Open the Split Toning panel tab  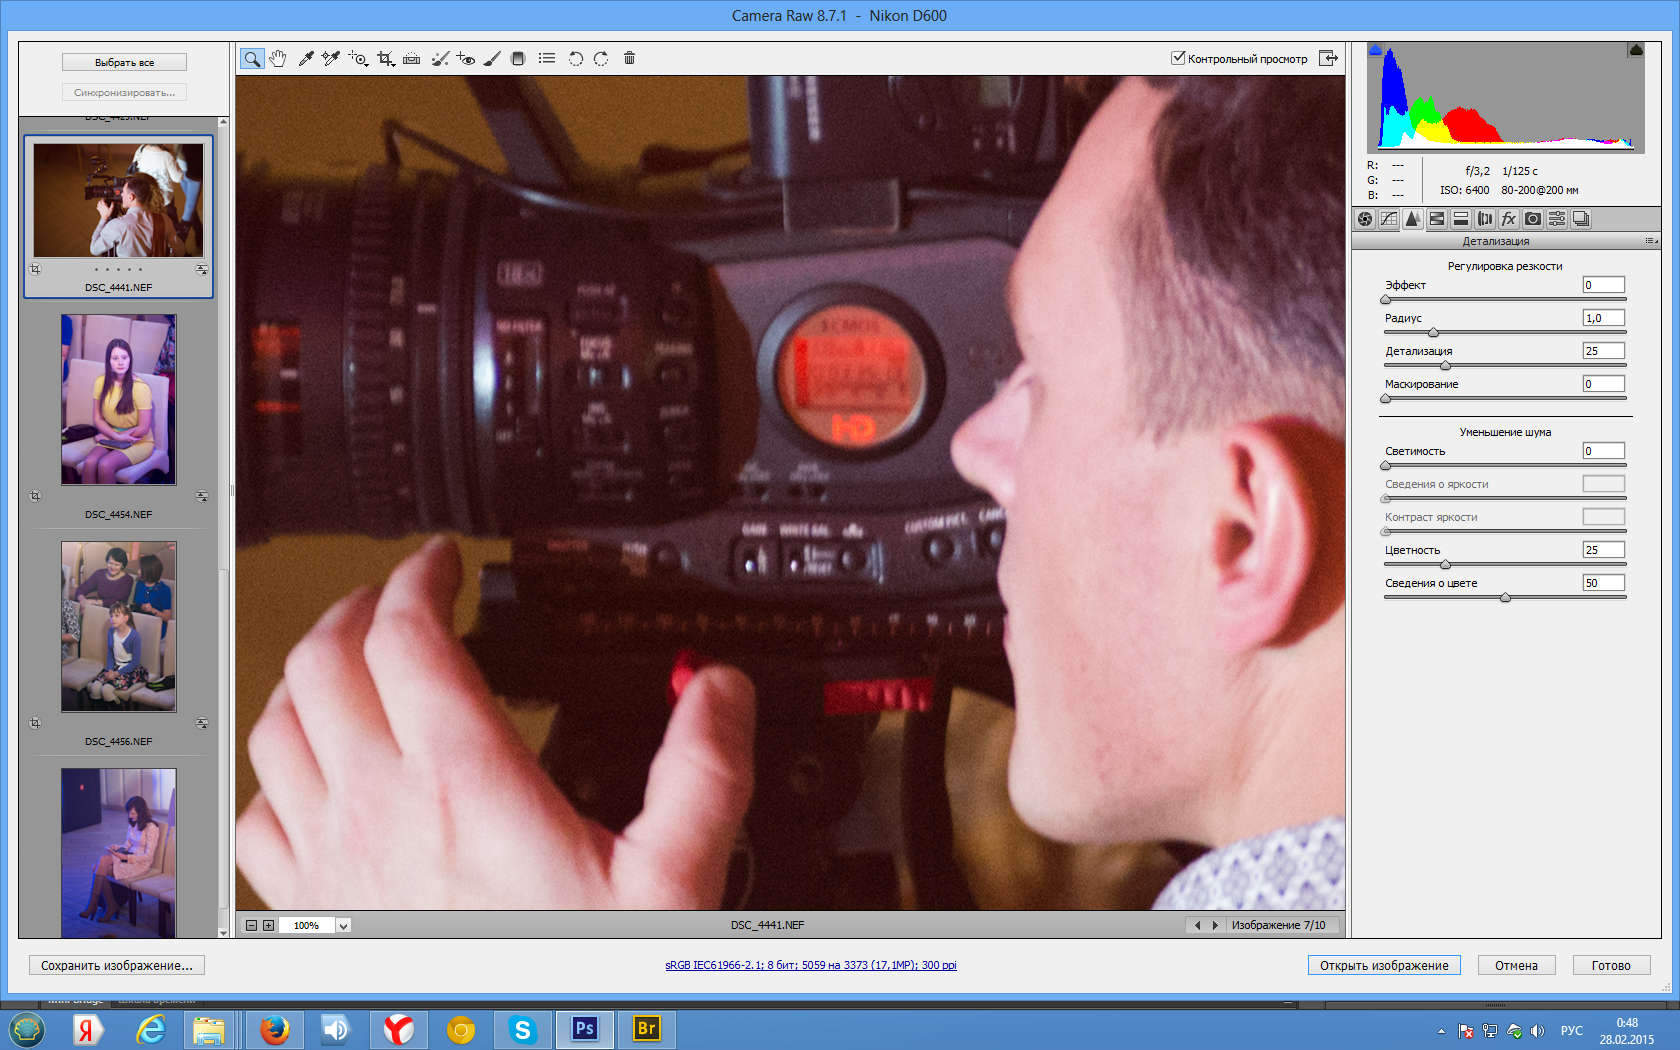point(1461,219)
